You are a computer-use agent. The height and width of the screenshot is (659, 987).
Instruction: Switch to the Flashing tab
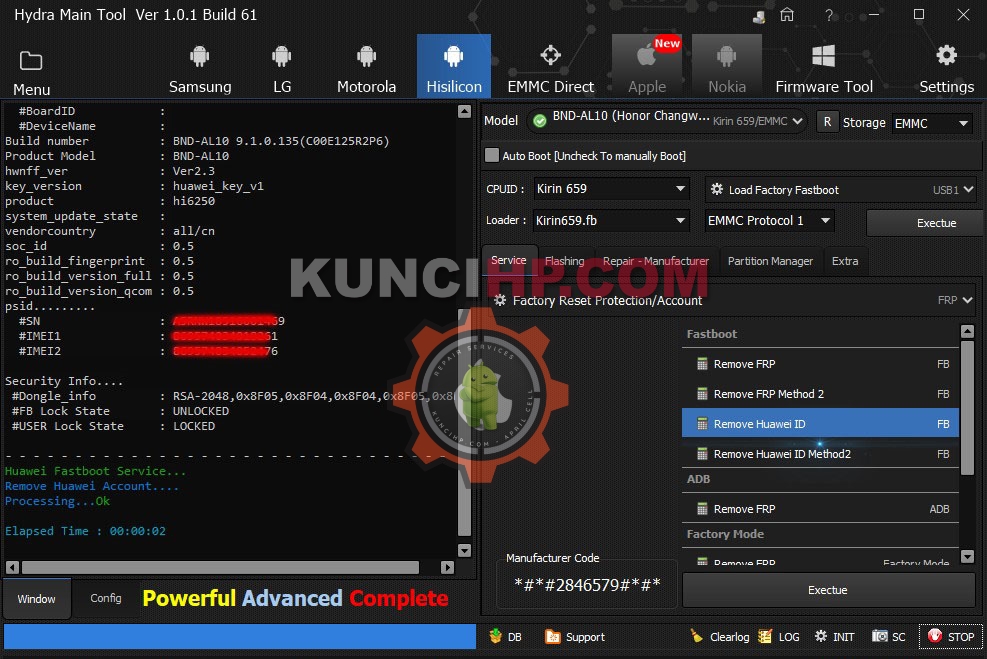coord(565,261)
